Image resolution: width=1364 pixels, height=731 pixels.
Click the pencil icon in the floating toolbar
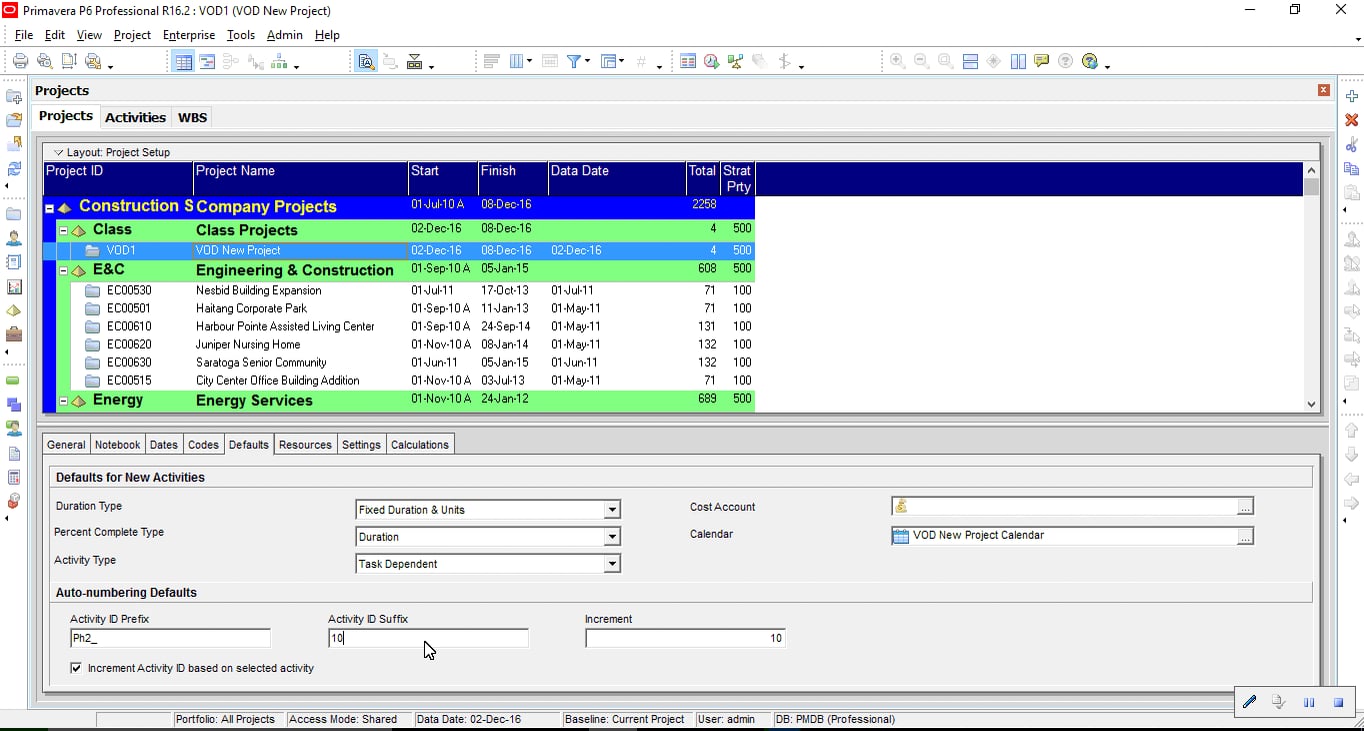click(x=1249, y=702)
